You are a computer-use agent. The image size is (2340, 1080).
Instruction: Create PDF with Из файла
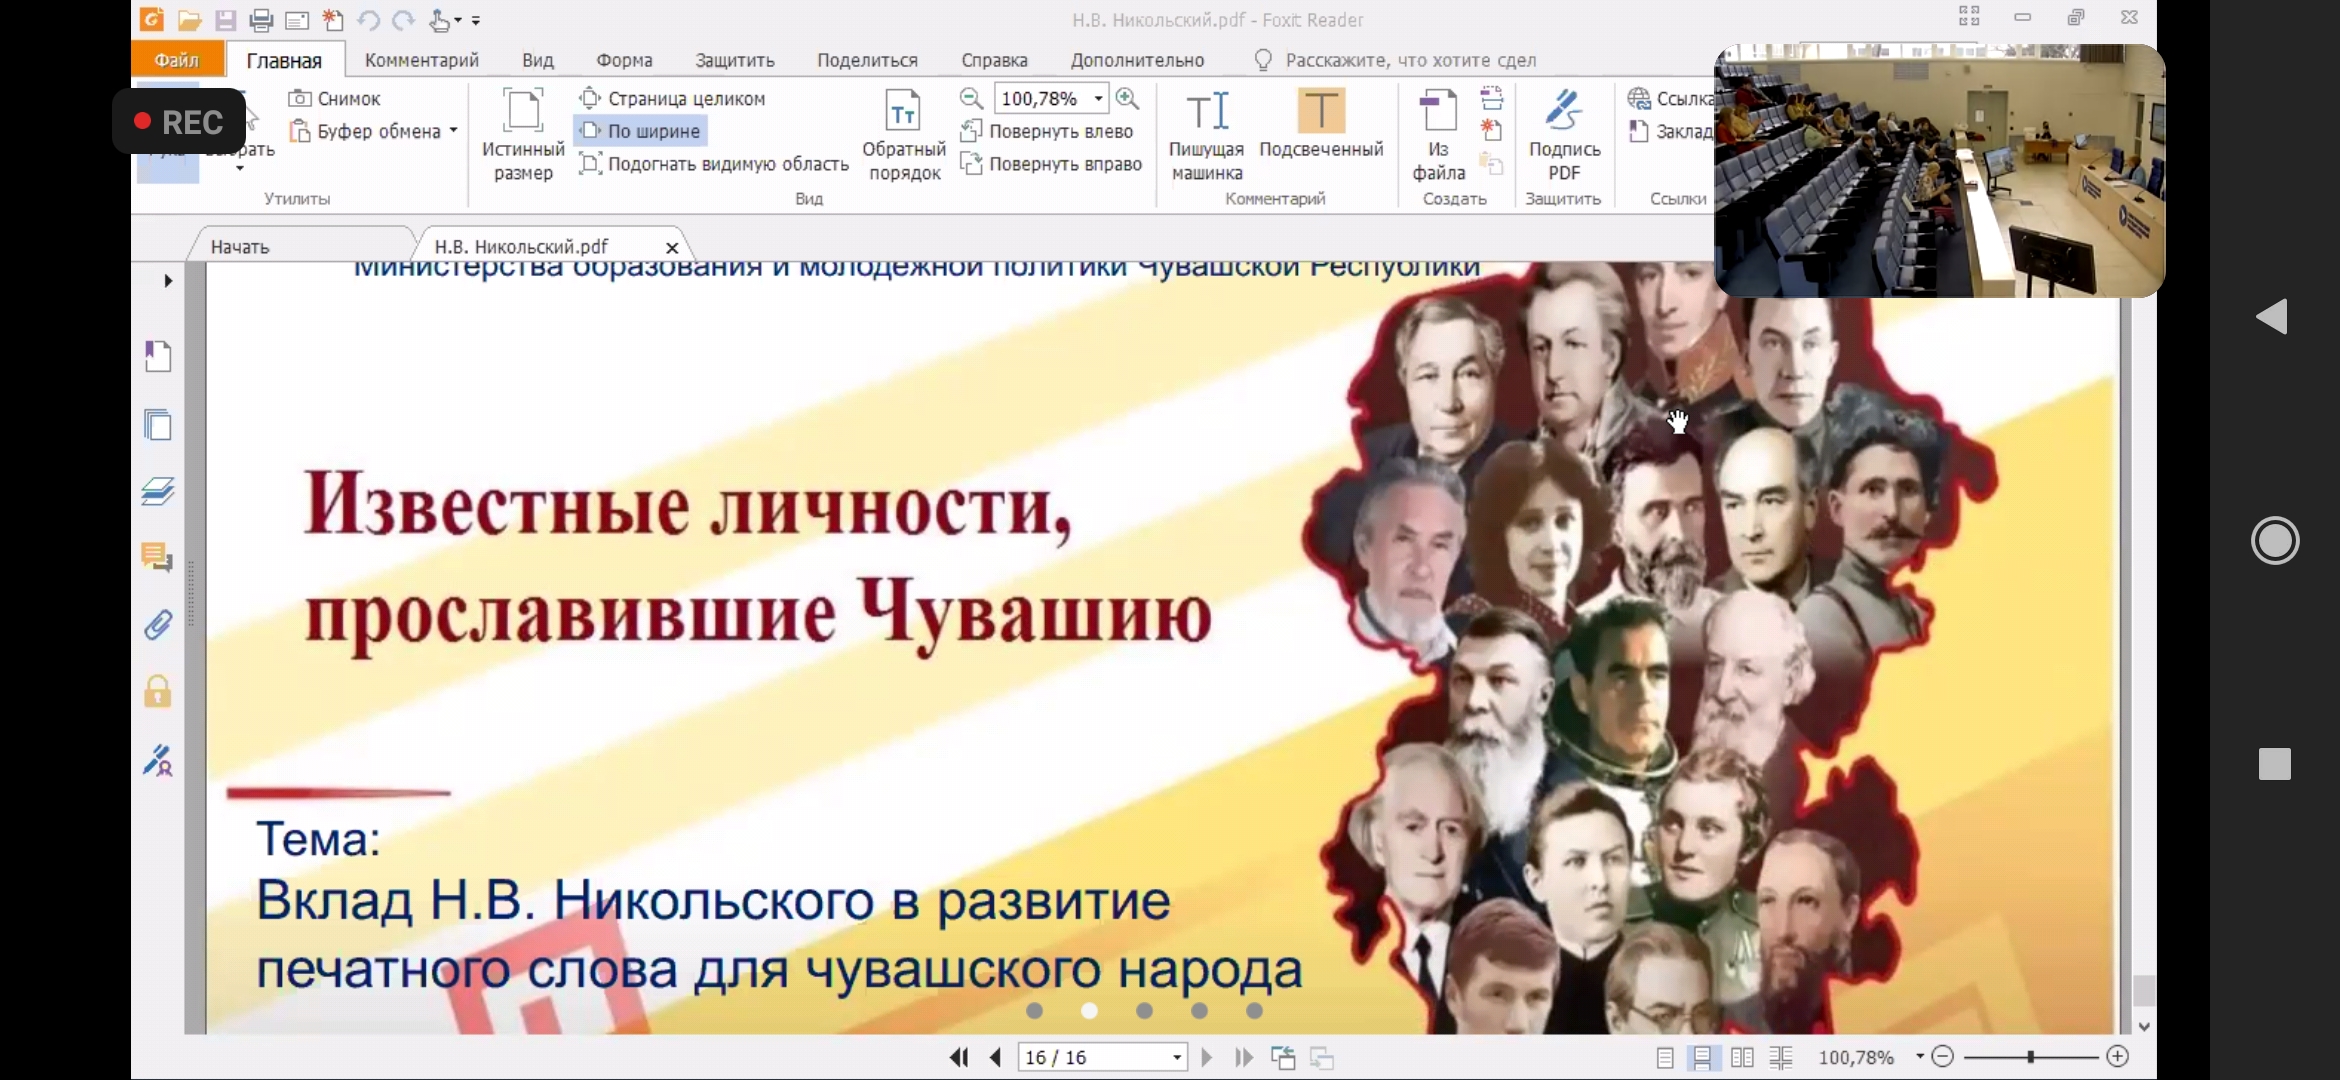point(1438,135)
